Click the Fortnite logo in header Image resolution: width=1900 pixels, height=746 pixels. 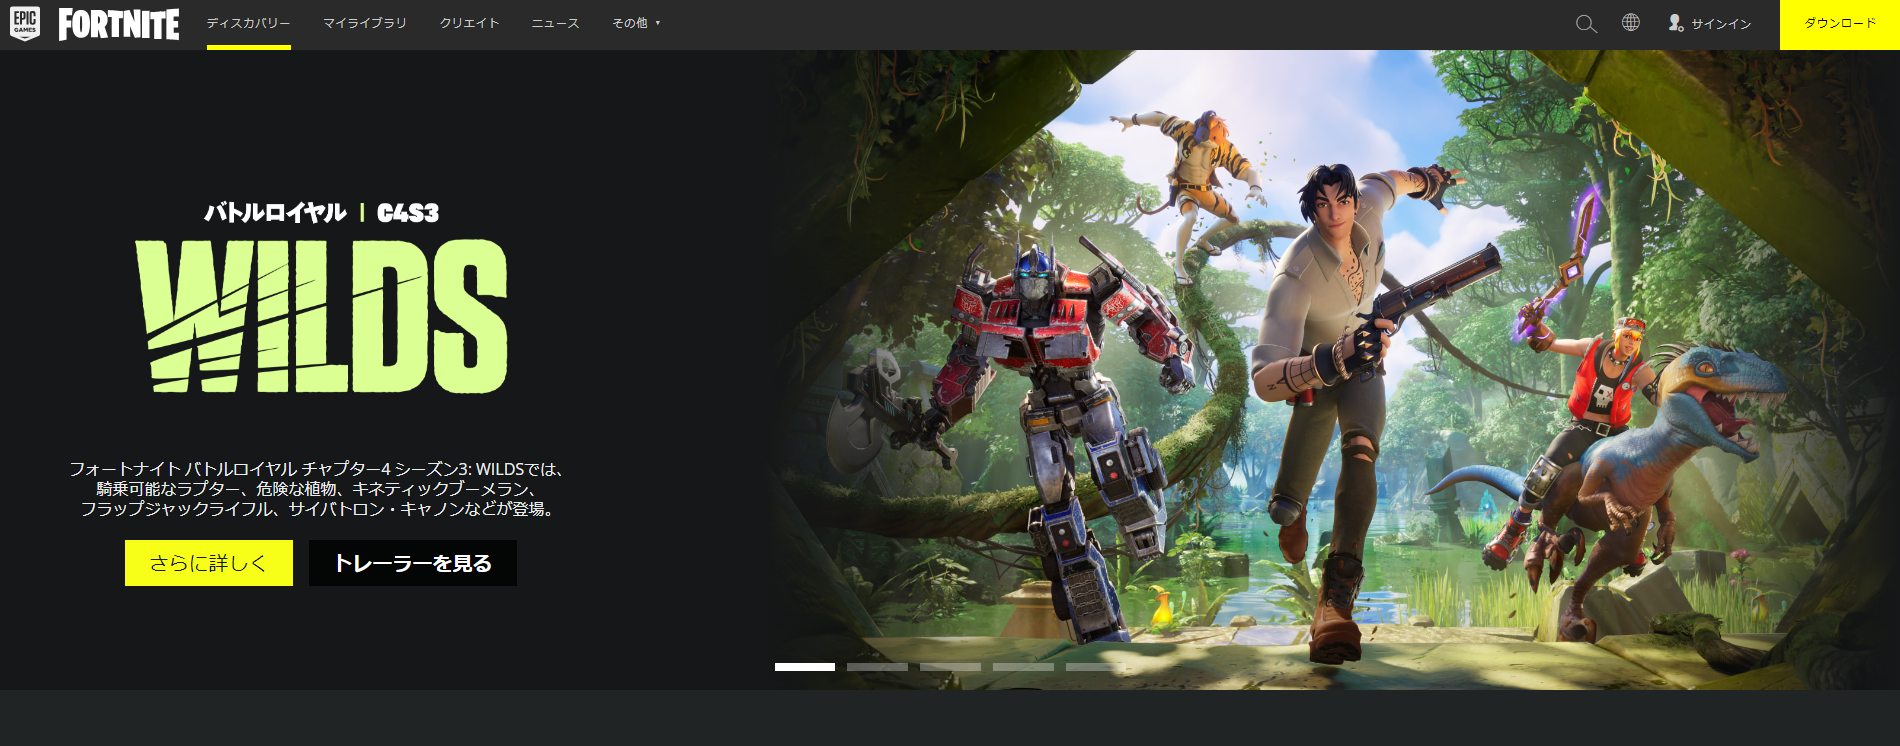119,24
